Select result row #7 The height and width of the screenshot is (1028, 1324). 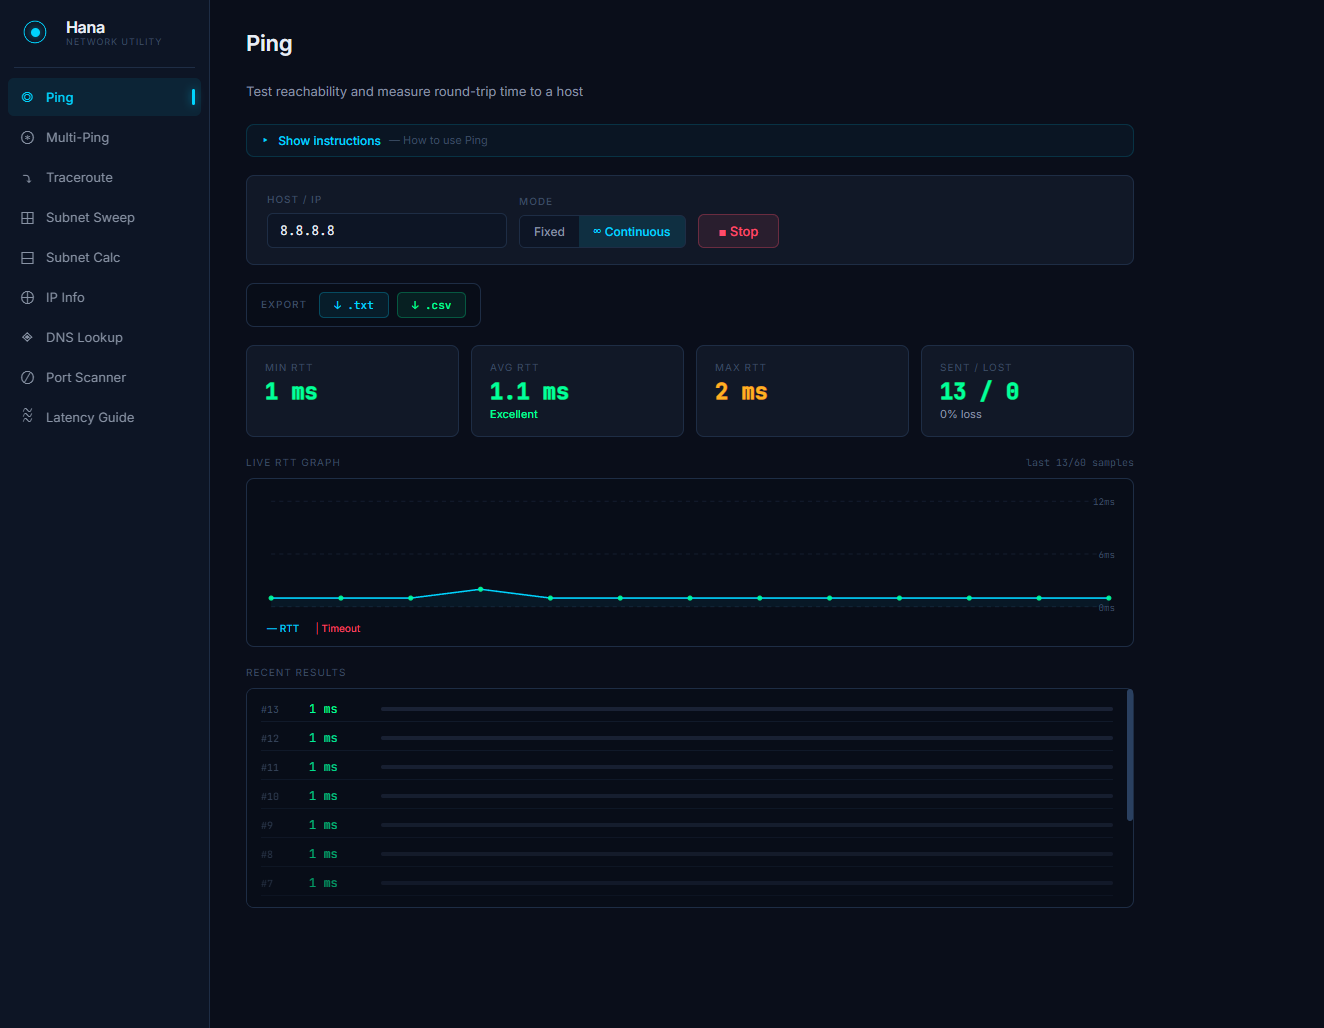(x=687, y=883)
